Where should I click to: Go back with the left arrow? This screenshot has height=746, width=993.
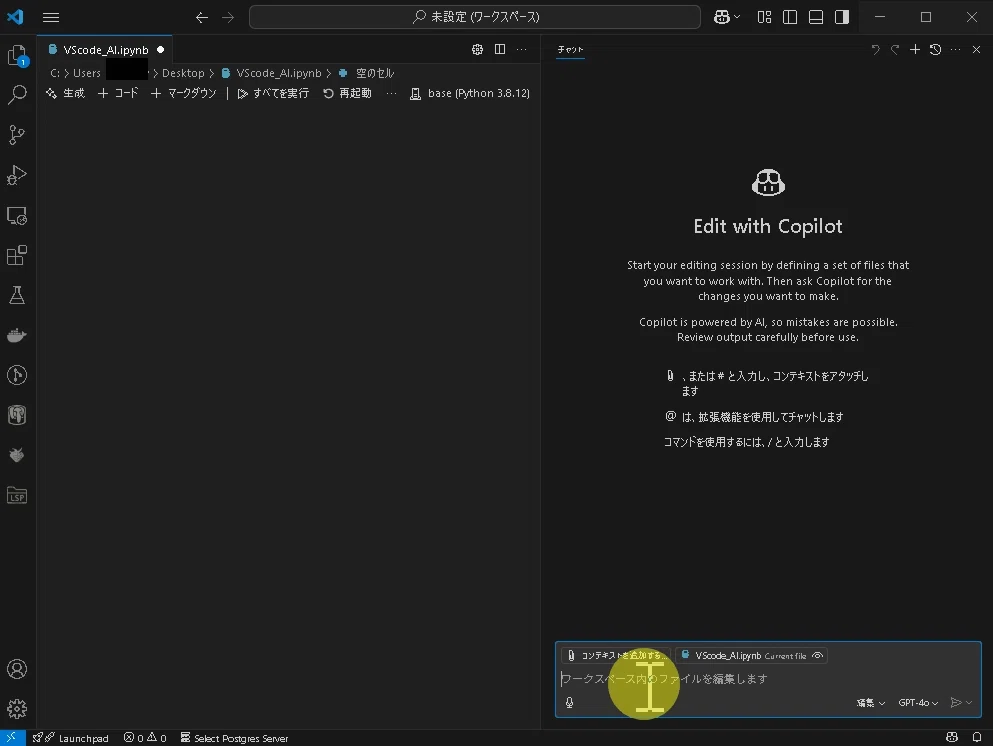coord(202,17)
